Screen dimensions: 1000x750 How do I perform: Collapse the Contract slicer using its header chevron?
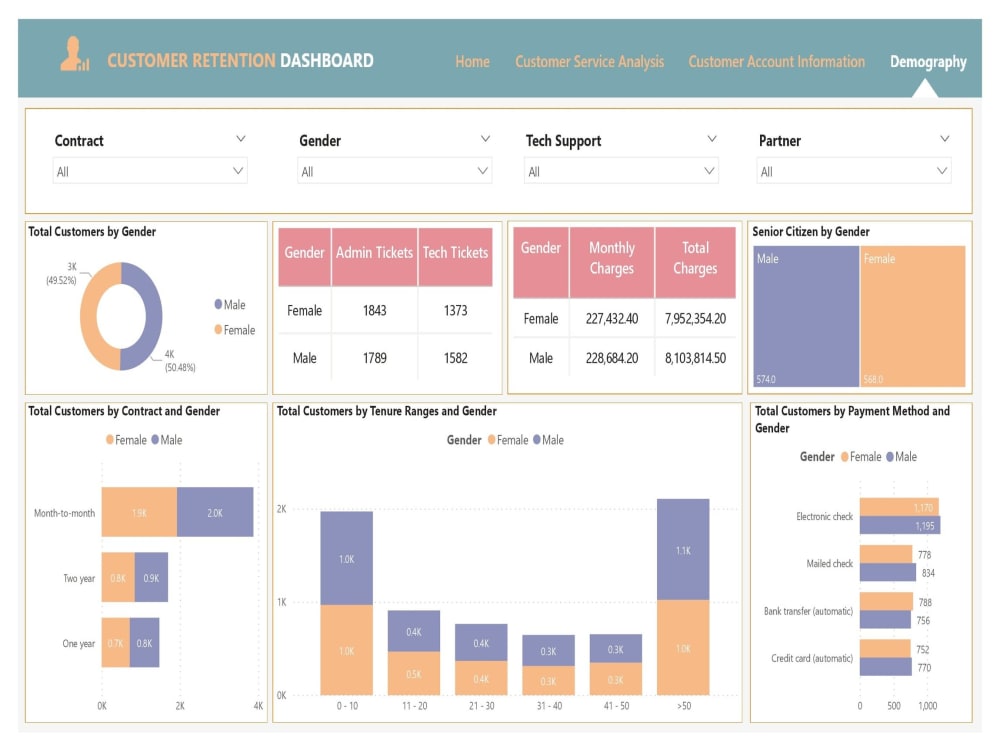[x=240, y=139]
